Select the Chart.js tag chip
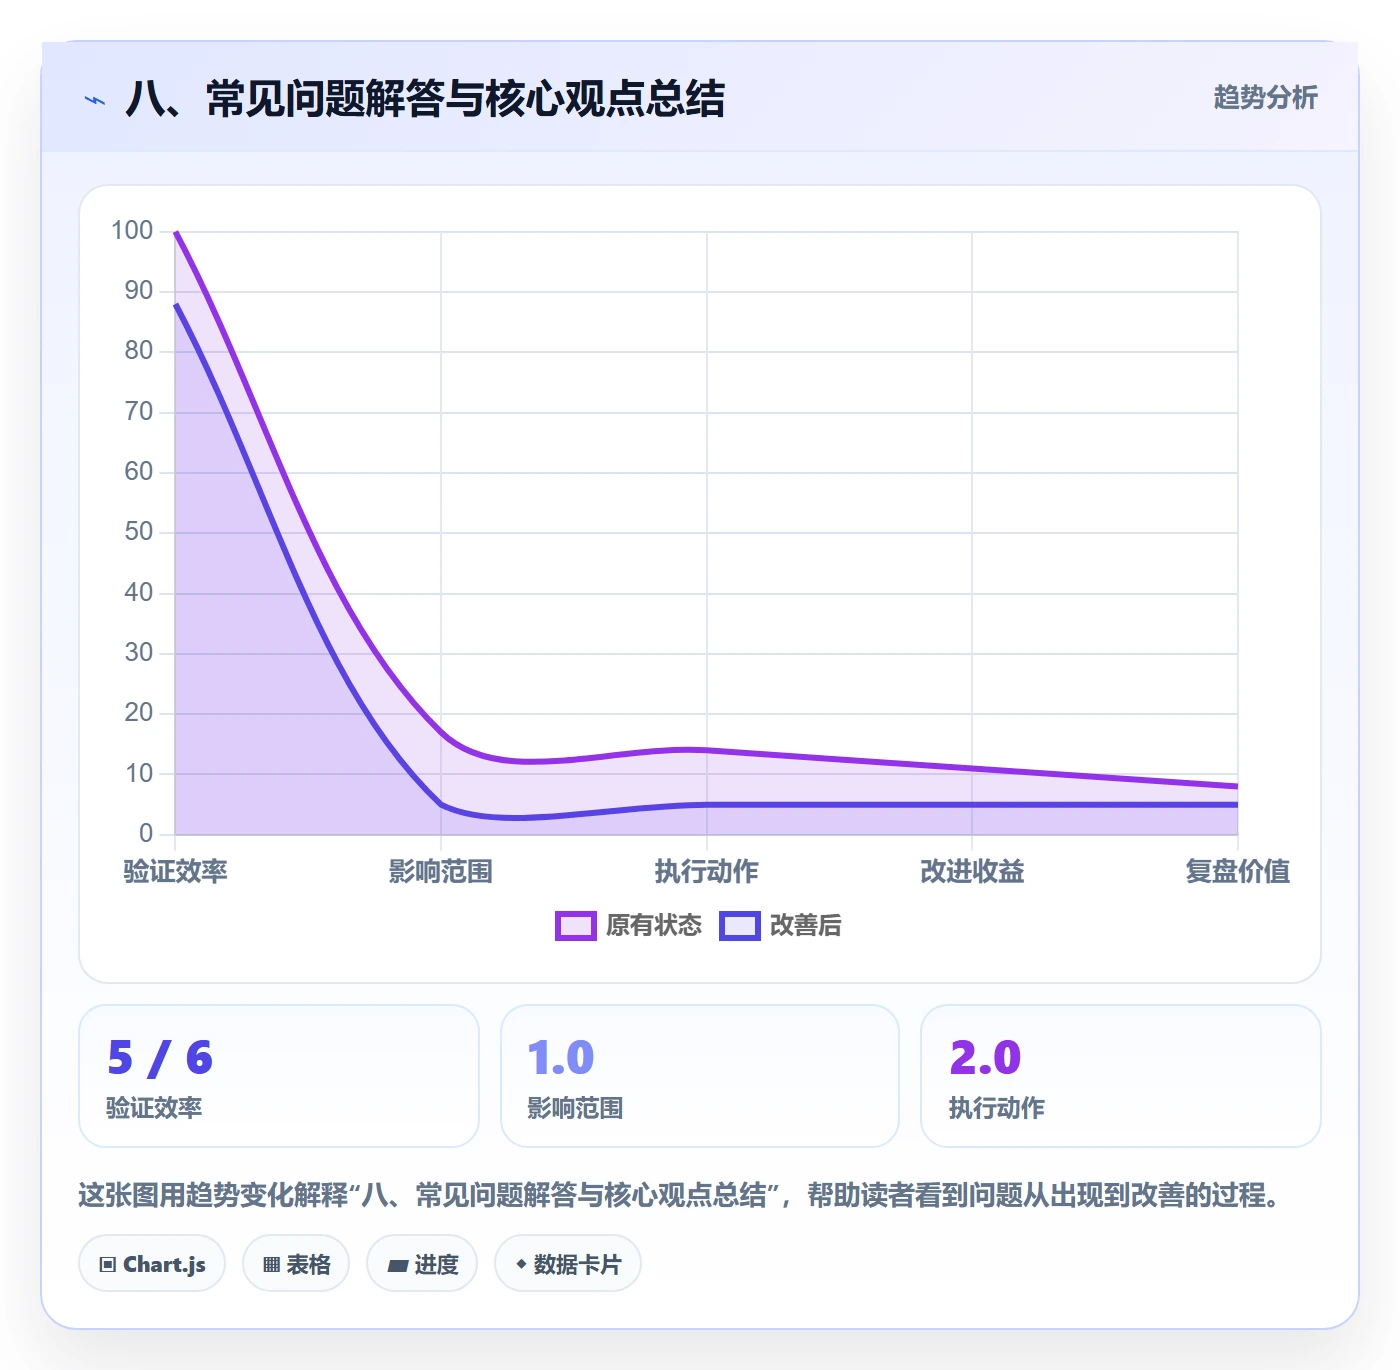 [152, 1264]
